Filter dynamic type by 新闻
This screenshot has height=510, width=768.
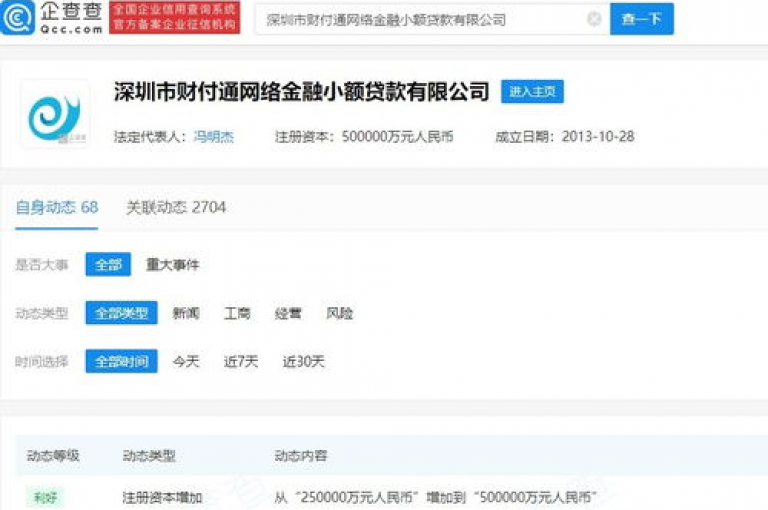tap(186, 313)
